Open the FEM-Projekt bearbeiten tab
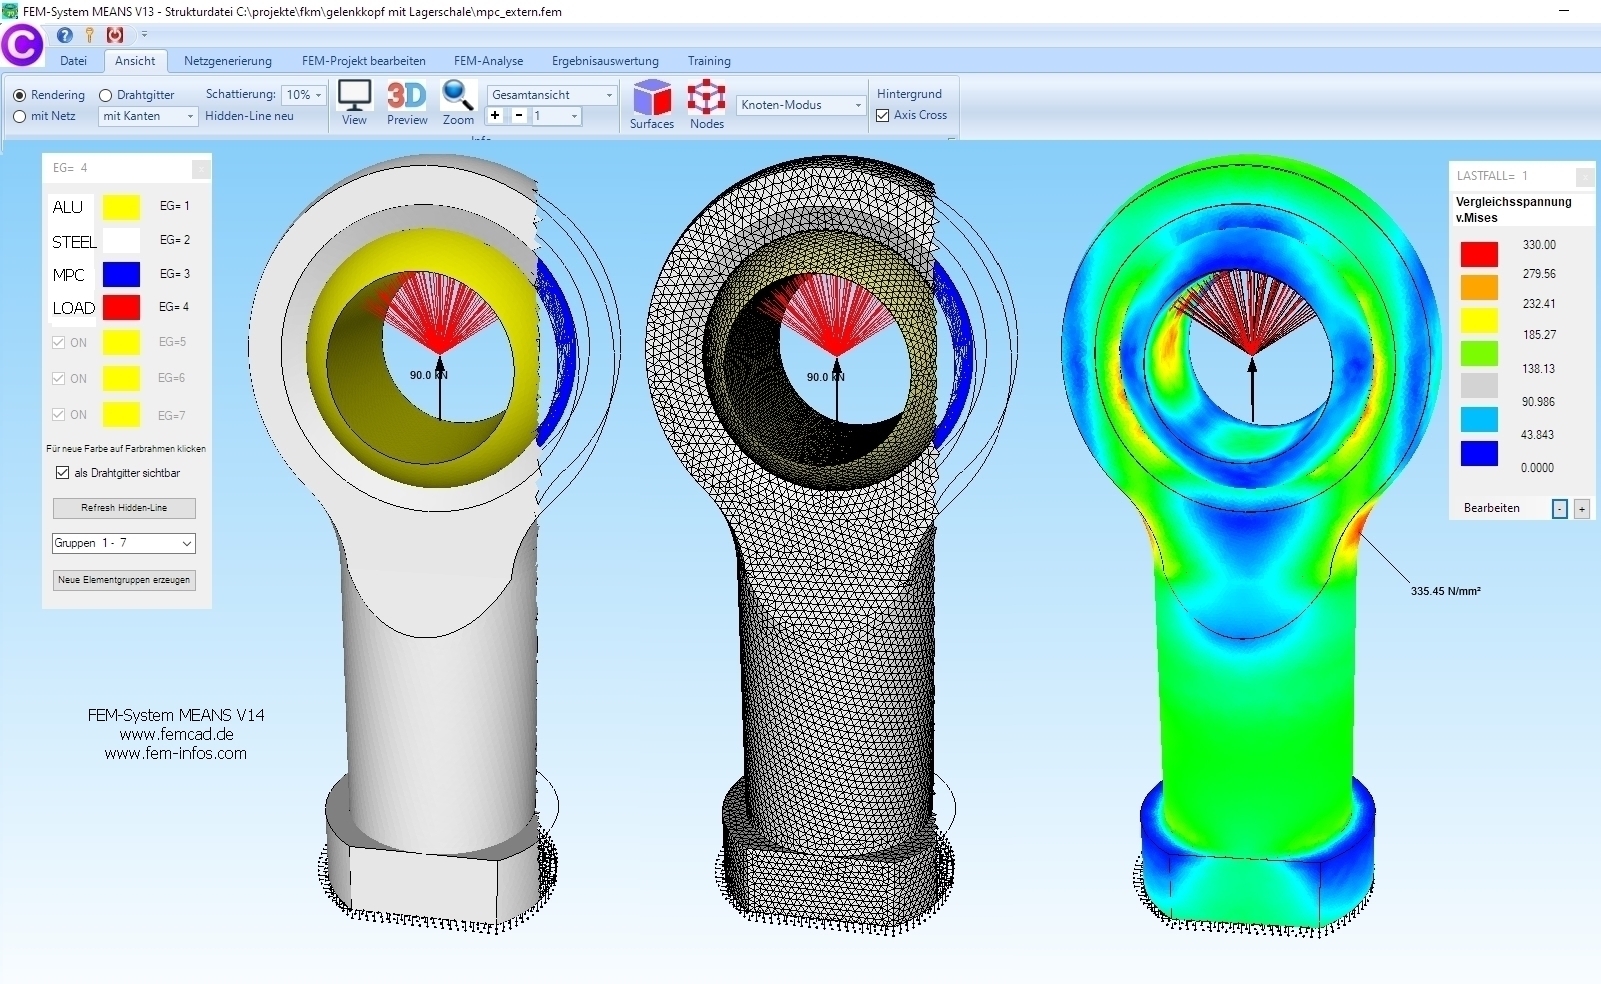This screenshot has width=1601, height=984. (x=364, y=61)
